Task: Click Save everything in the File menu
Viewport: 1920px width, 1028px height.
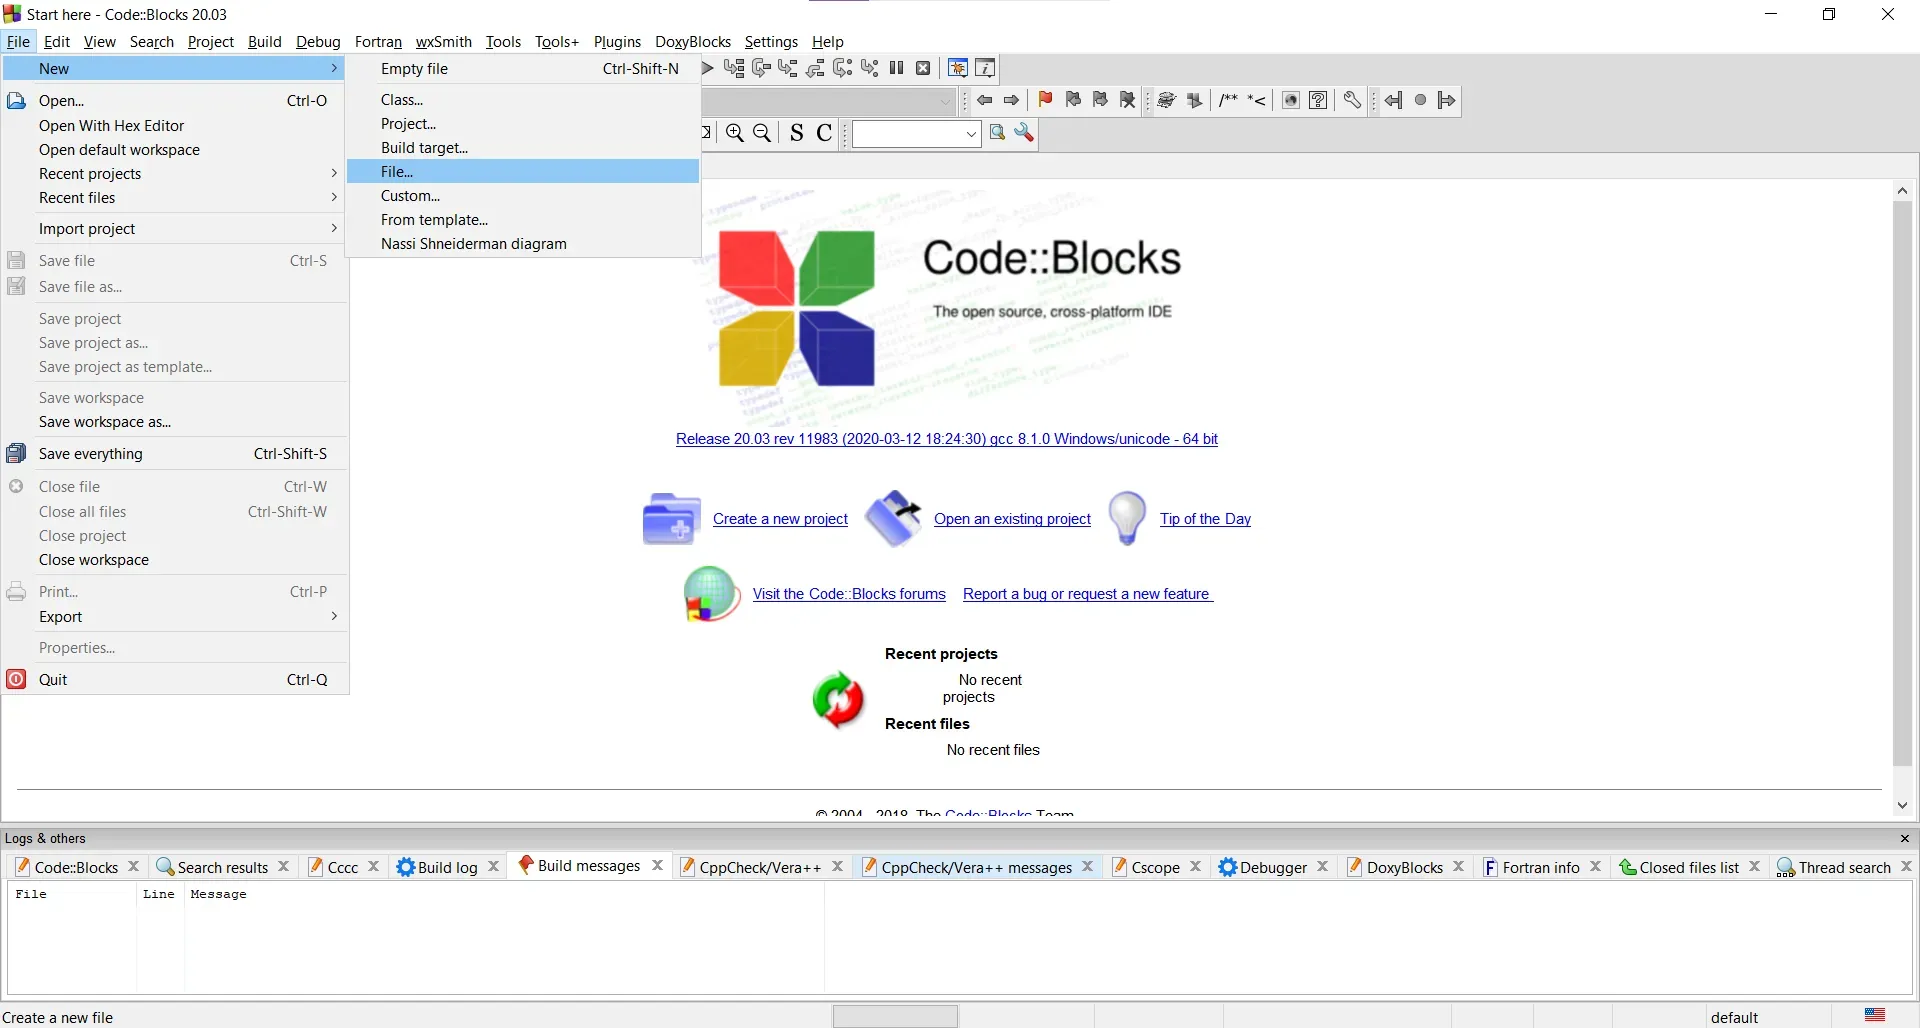Action: pyautogui.click(x=175, y=453)
